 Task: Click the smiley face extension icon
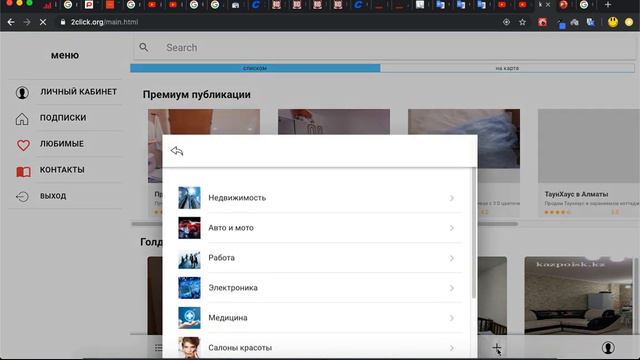(x=613, y=22)
